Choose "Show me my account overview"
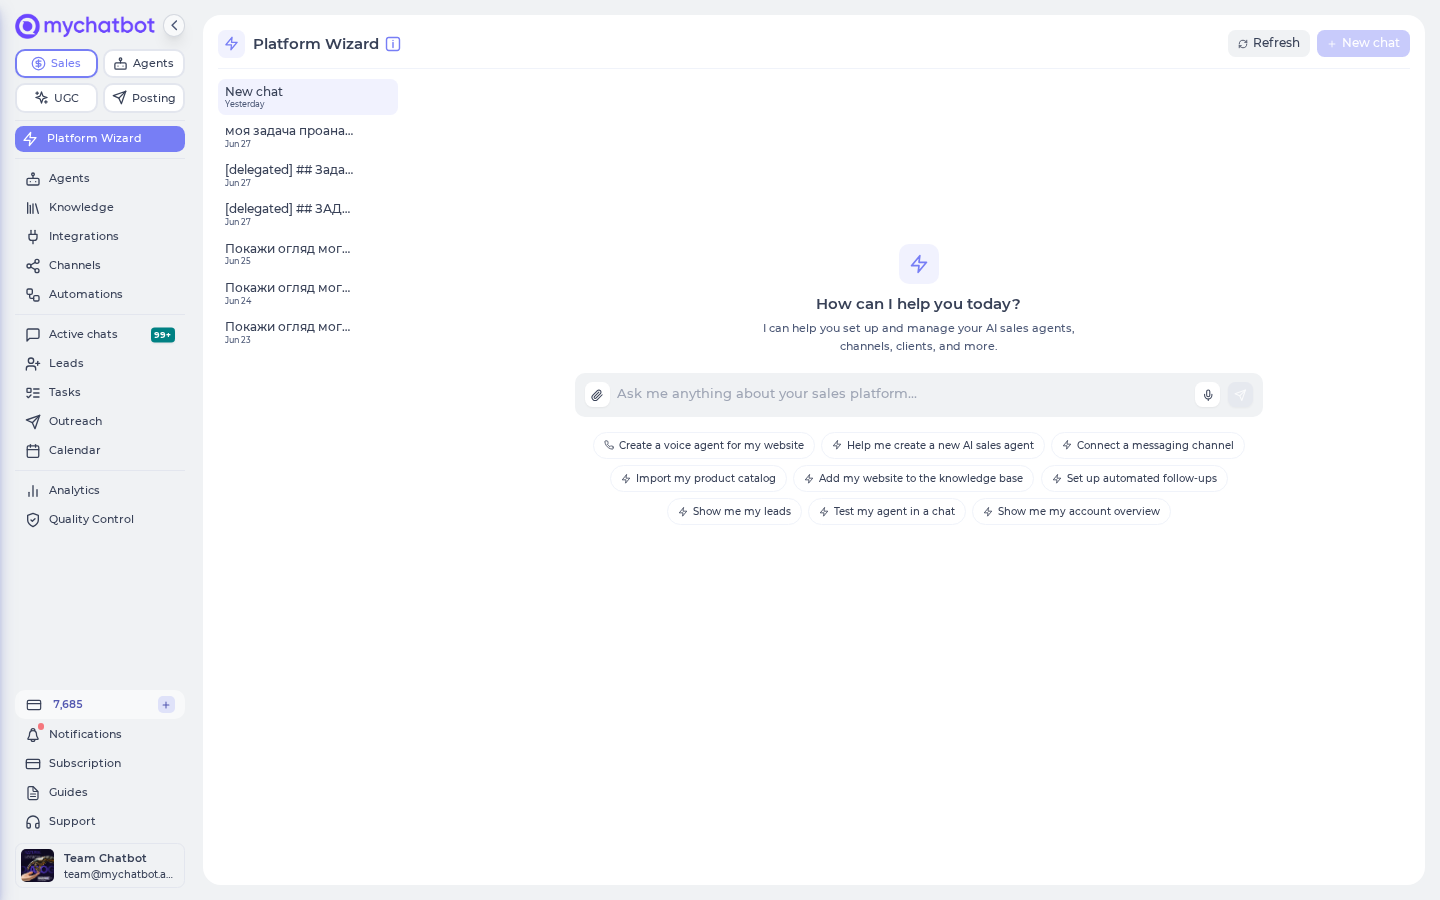This screenshot has height=900, width=1440. 1071,512
